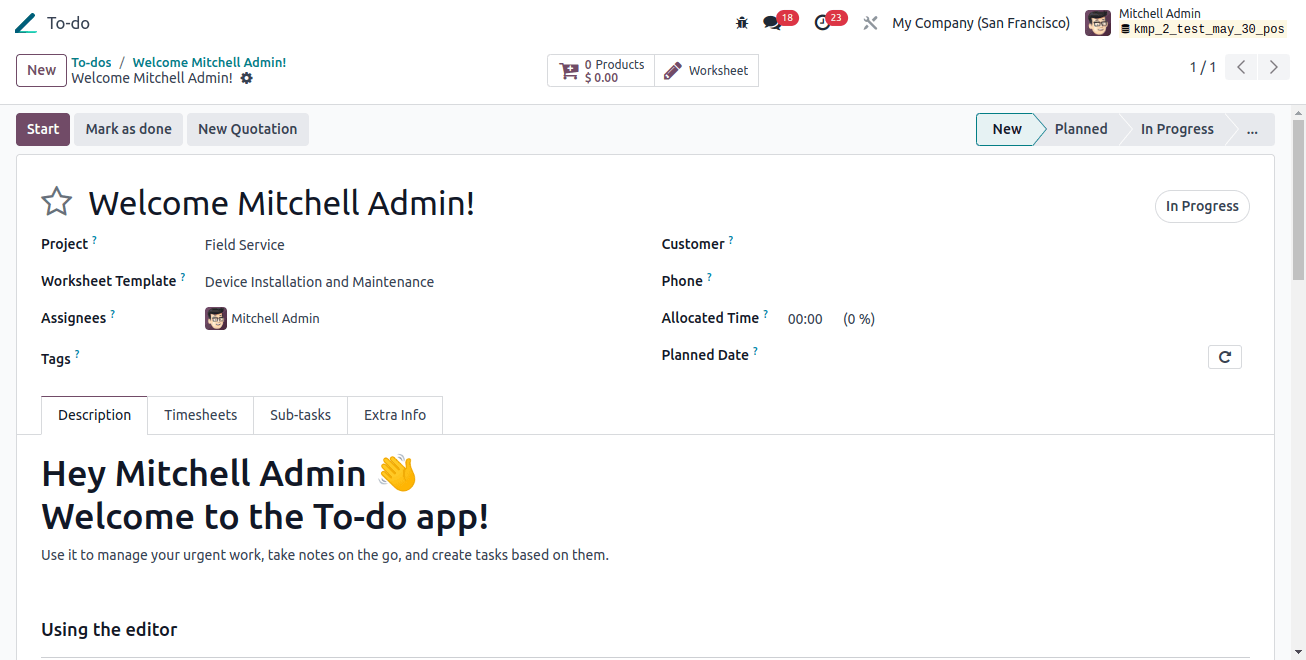Click the To-do app name in the navbar
The width and height of the screenshot is (1306, 660).
(68, 23)
